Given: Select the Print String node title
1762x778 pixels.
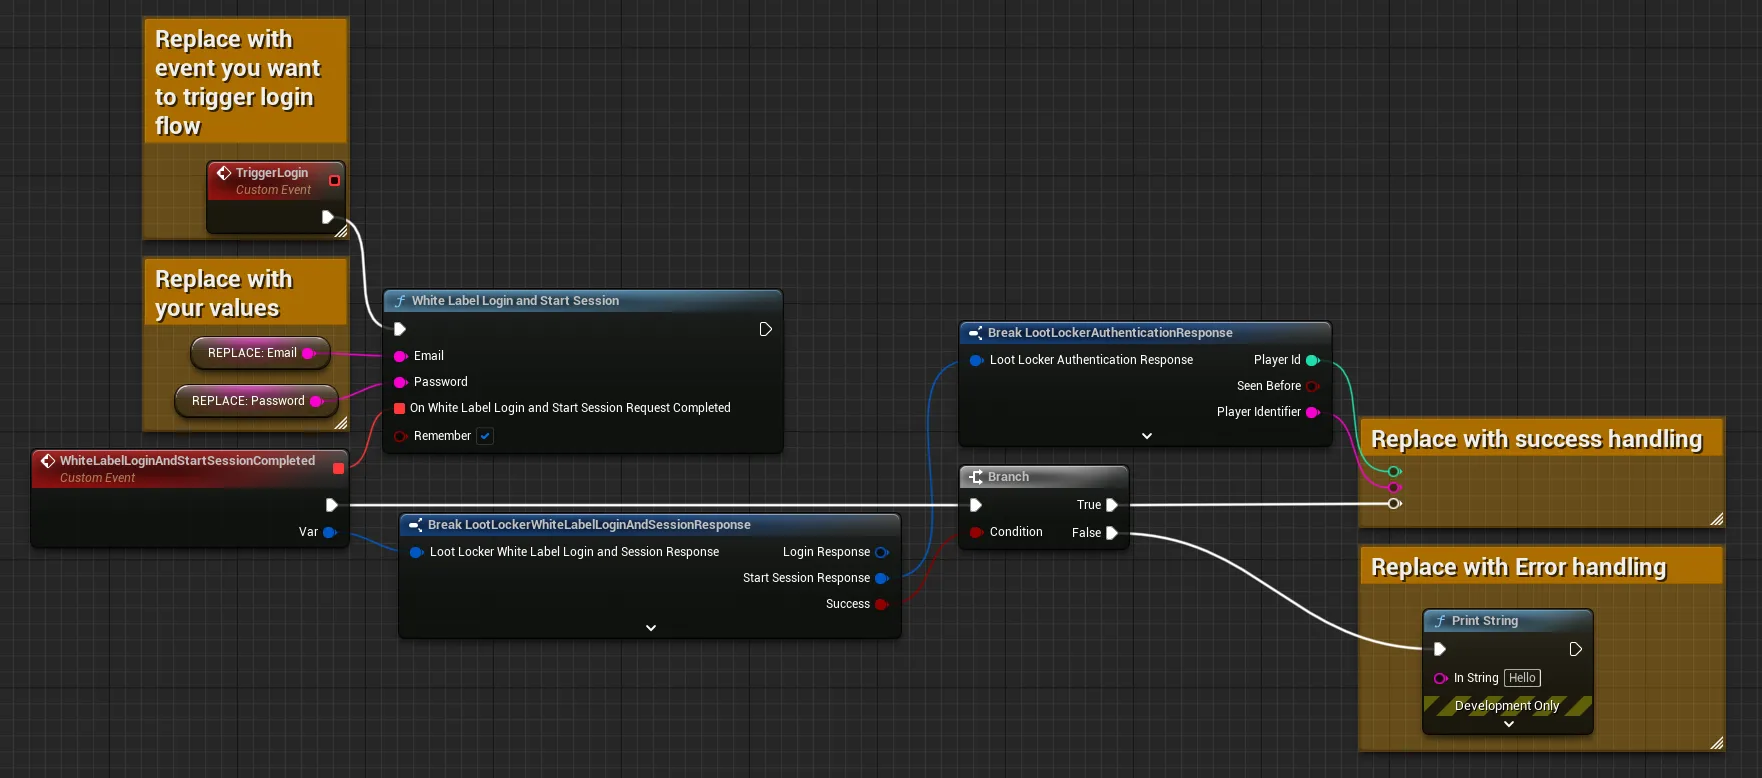Looking at the screenshot, I should (x=1484, y=621).
